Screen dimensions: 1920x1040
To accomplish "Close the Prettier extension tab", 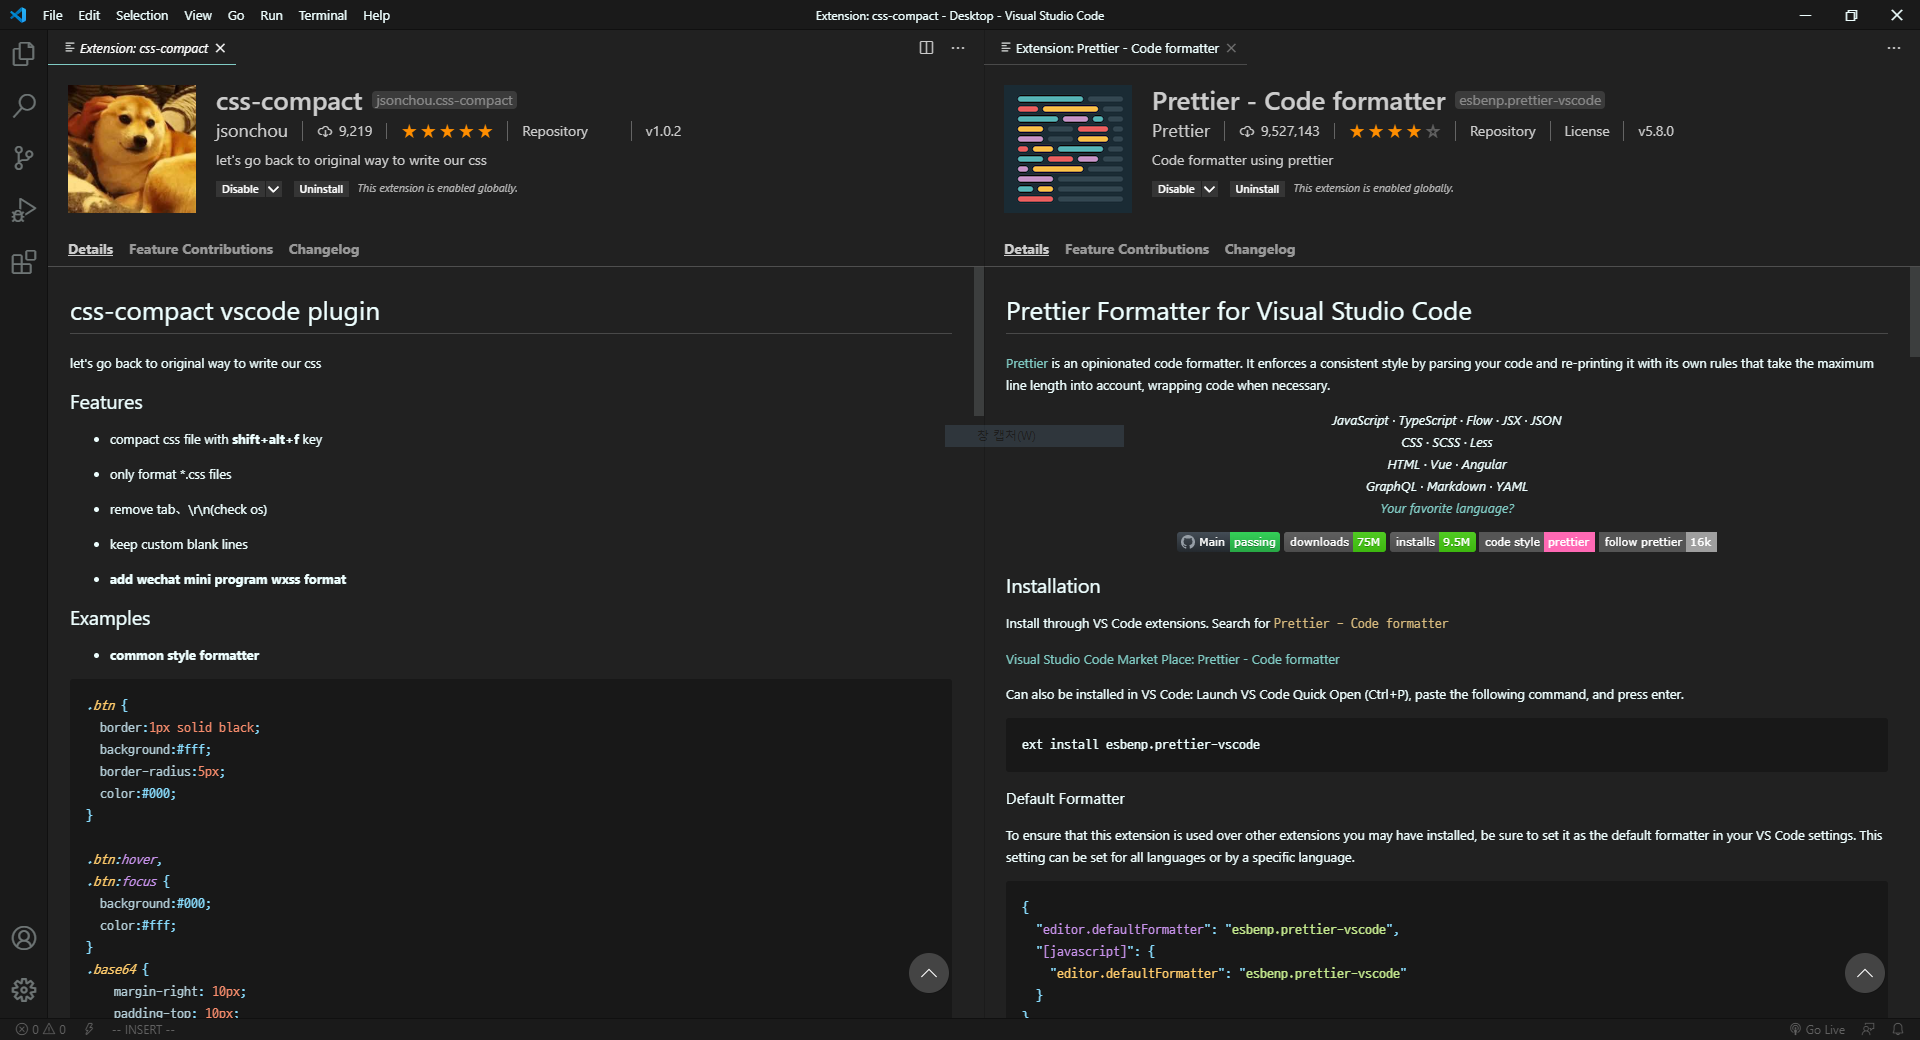I will [x=1231, y=48].
